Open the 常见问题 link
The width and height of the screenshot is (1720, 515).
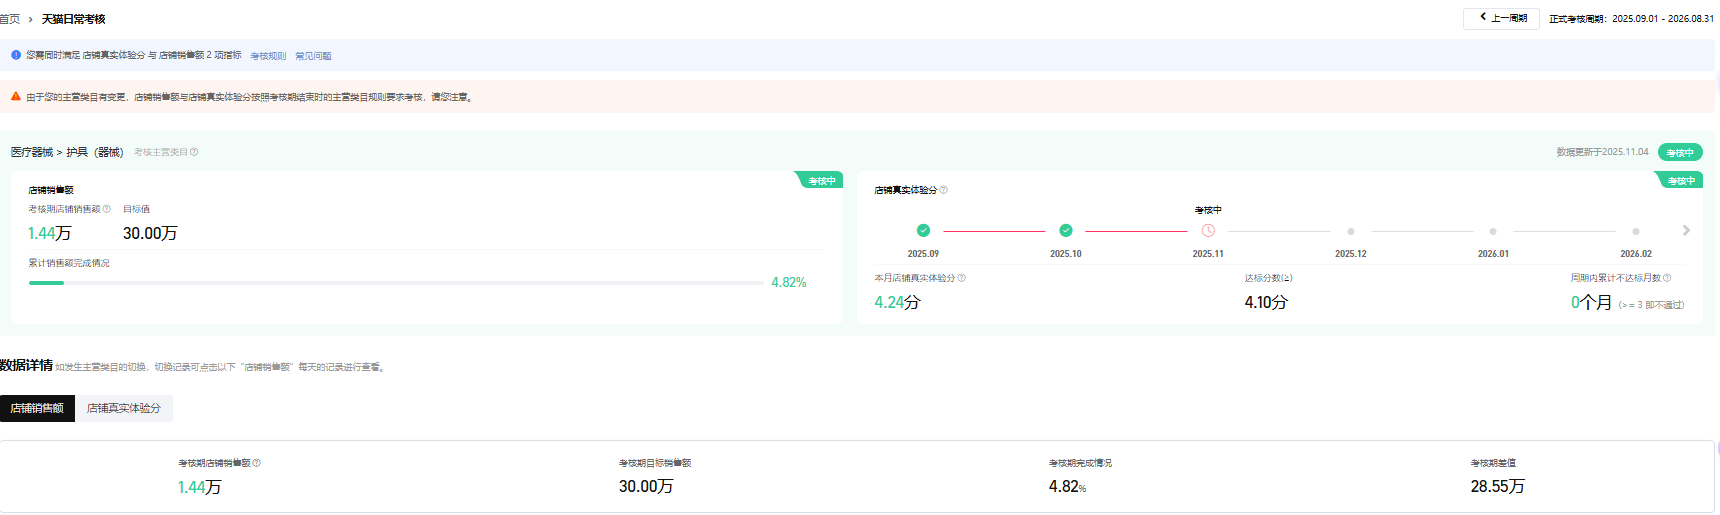pos(313,56)
